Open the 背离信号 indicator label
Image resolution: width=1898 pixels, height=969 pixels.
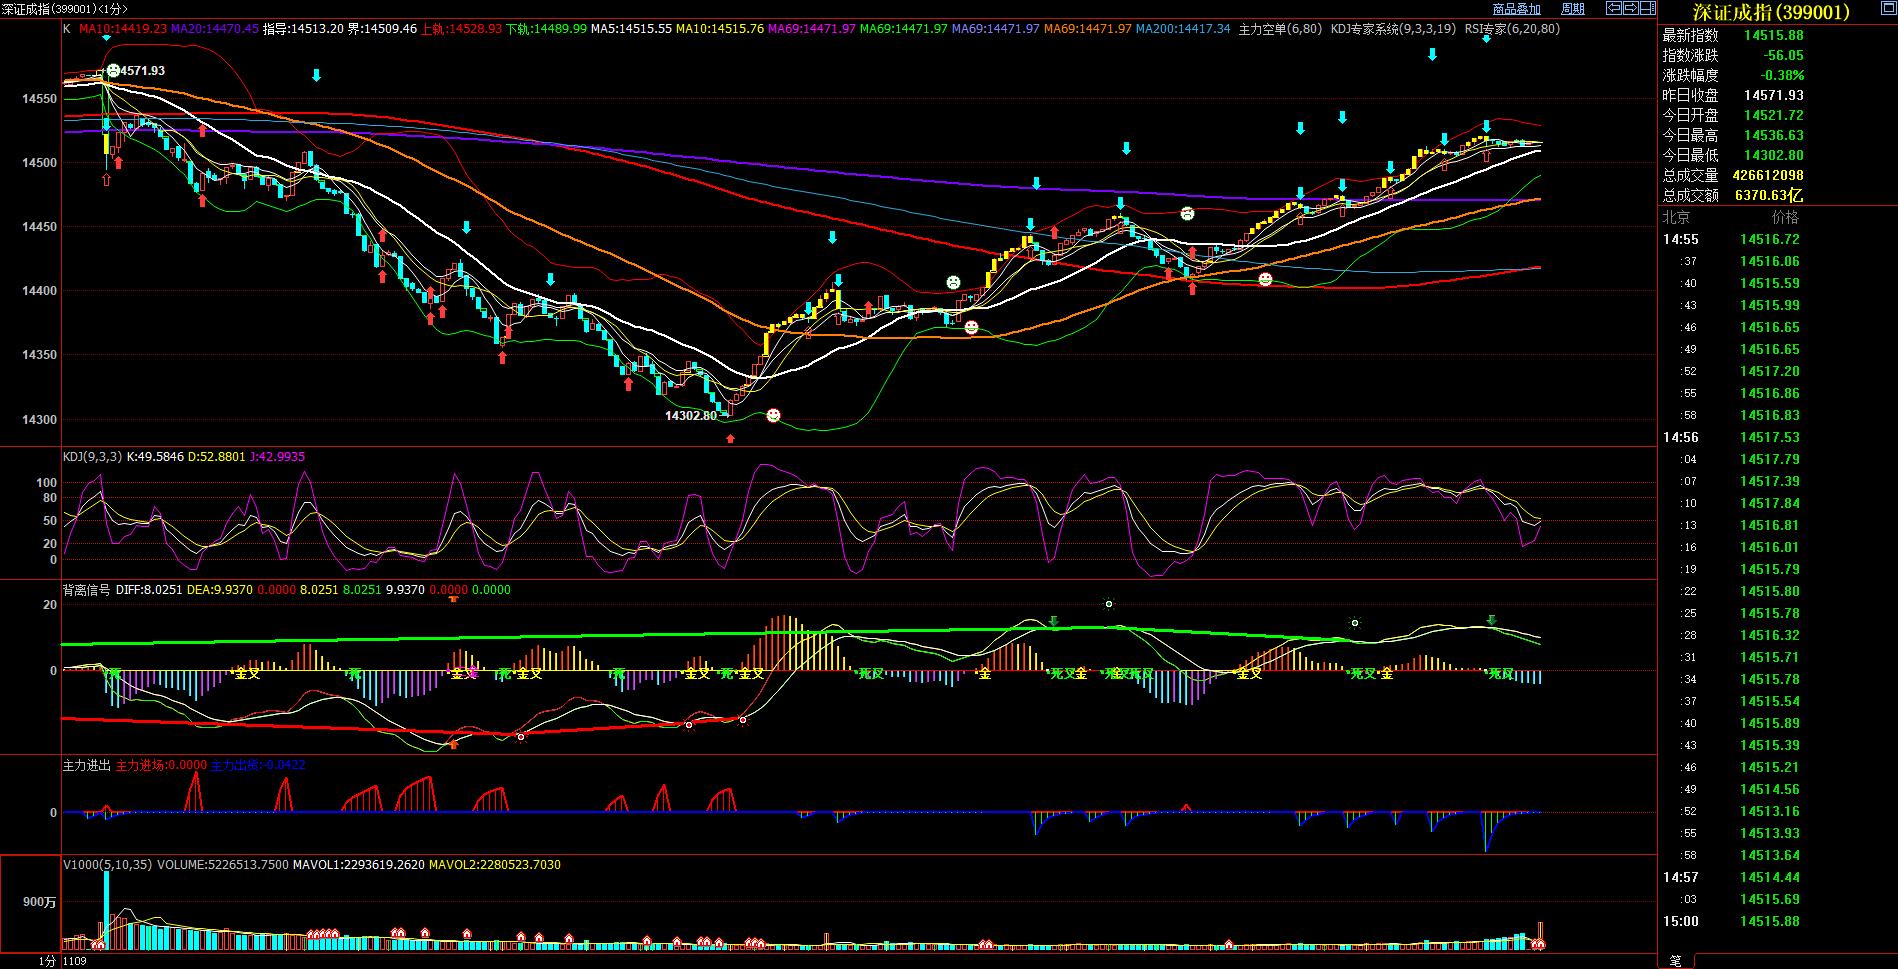coord(86,590)
